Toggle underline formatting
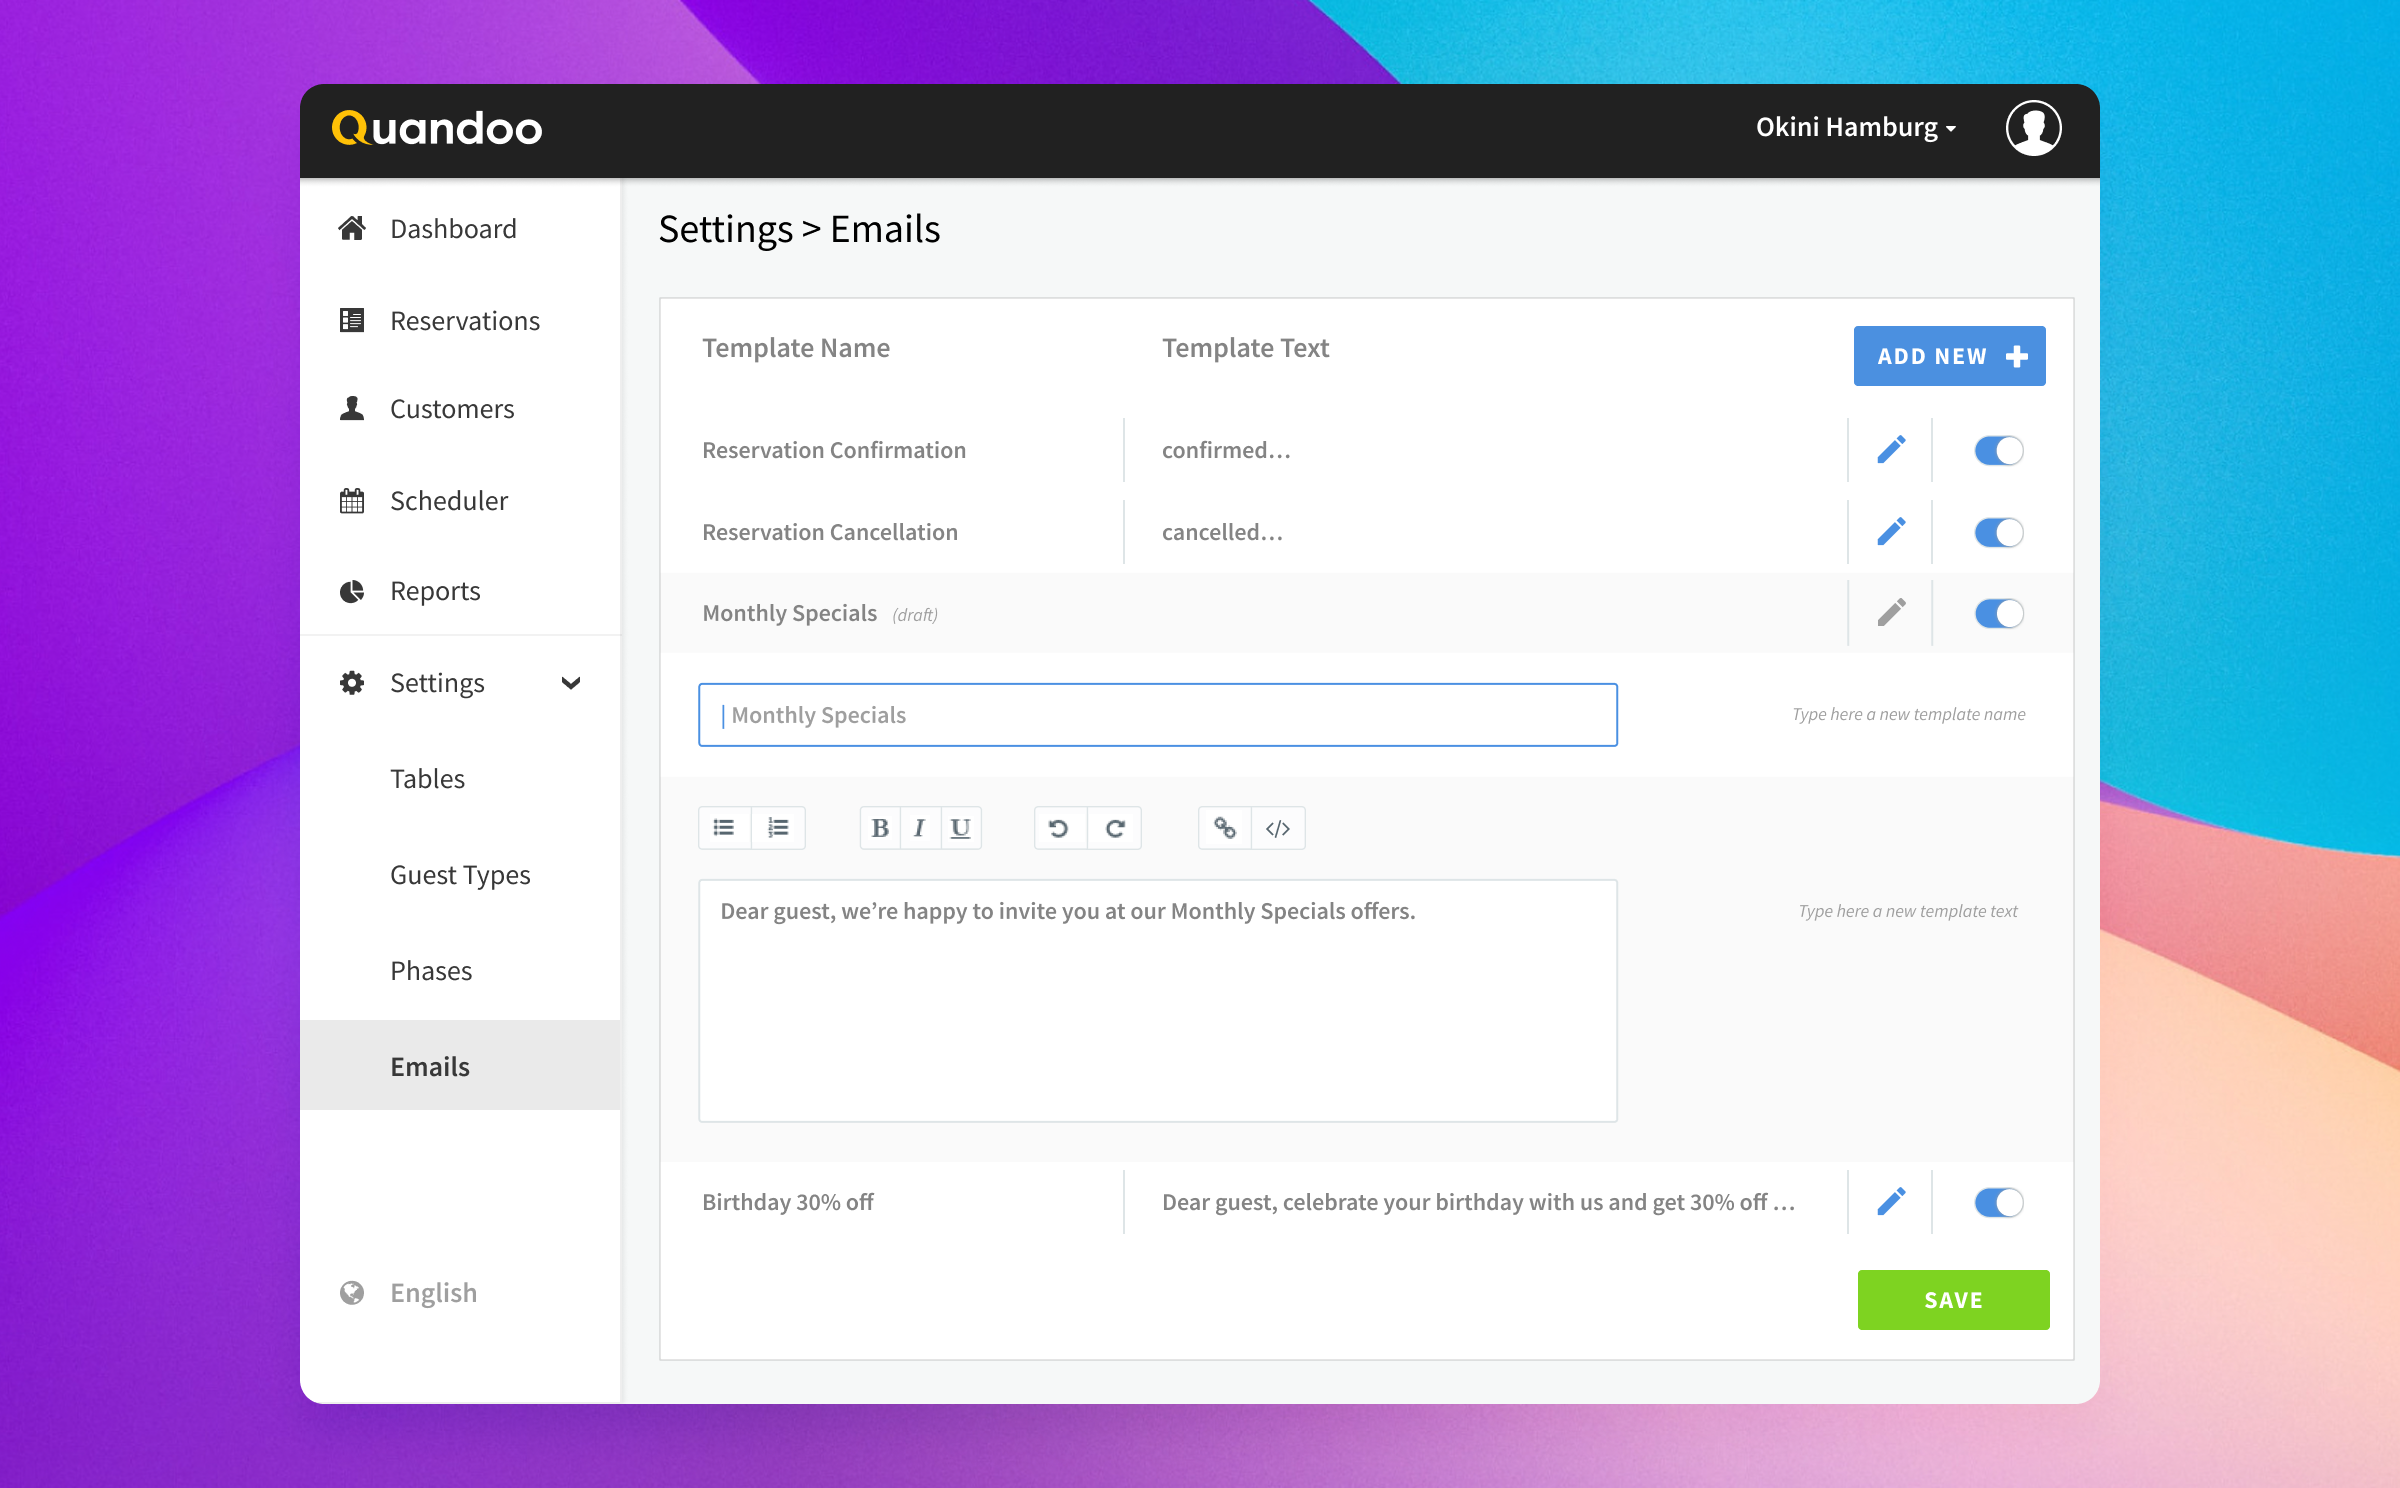The height and width of the screenshot is (1488, 2400). 961,828
